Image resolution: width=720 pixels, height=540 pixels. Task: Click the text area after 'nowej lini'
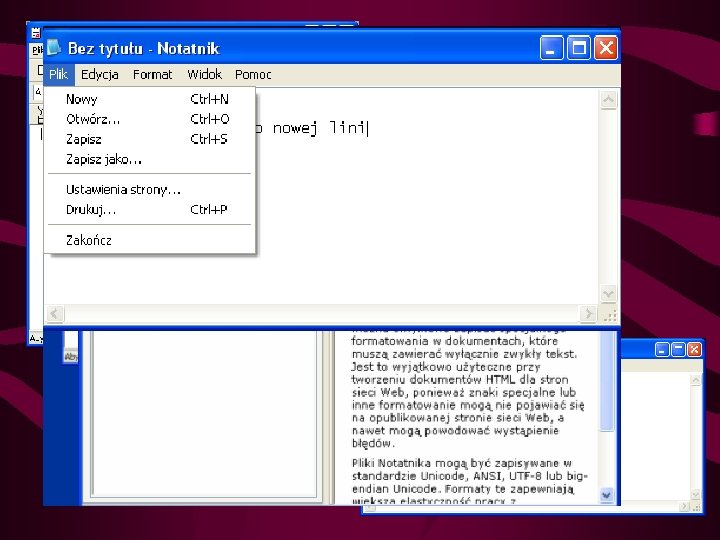pos(370,128)
